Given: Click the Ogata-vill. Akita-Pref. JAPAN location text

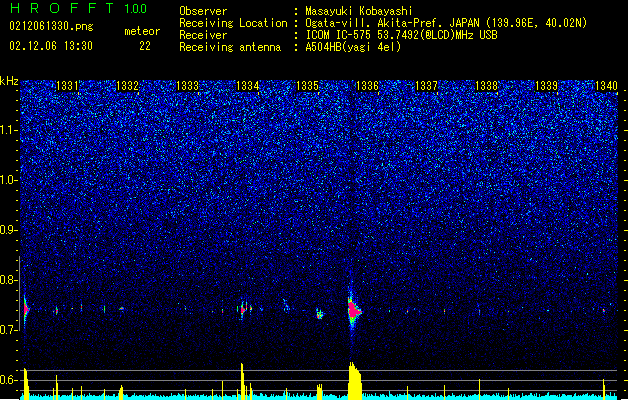Looking at the screenshot, I should coord(446,23).
